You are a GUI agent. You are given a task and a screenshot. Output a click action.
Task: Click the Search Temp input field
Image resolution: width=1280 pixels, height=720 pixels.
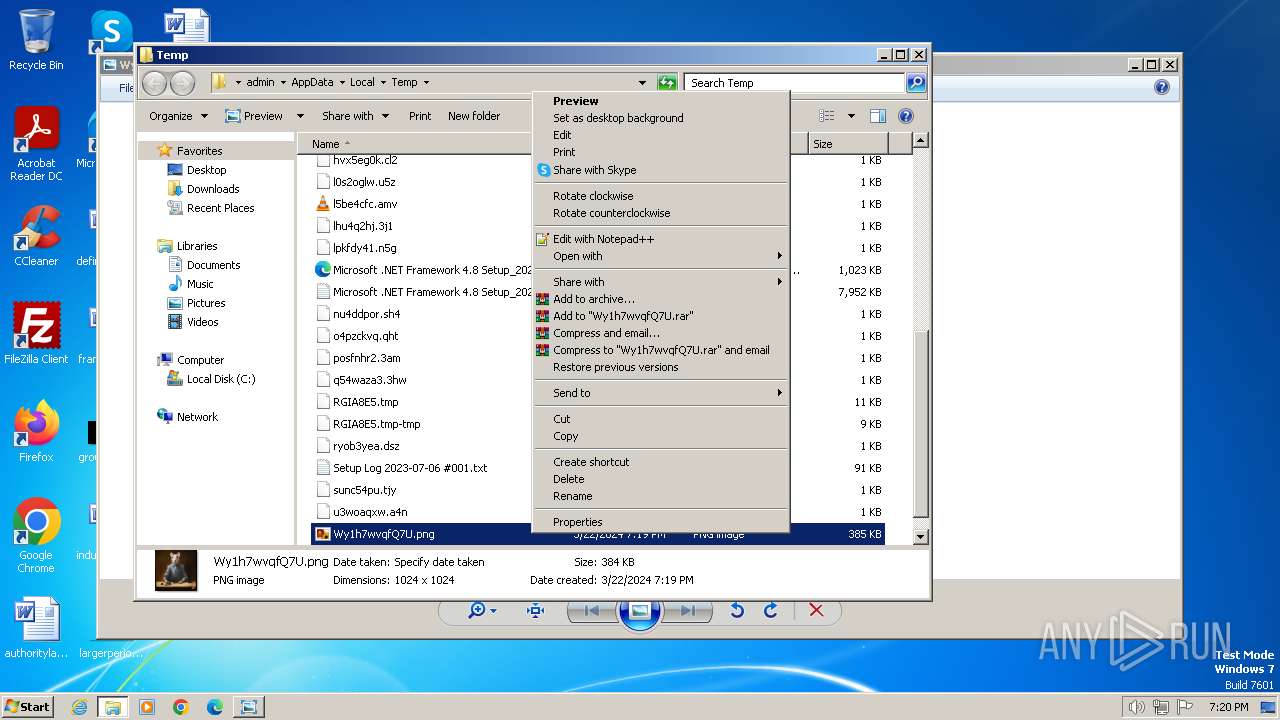795,83
